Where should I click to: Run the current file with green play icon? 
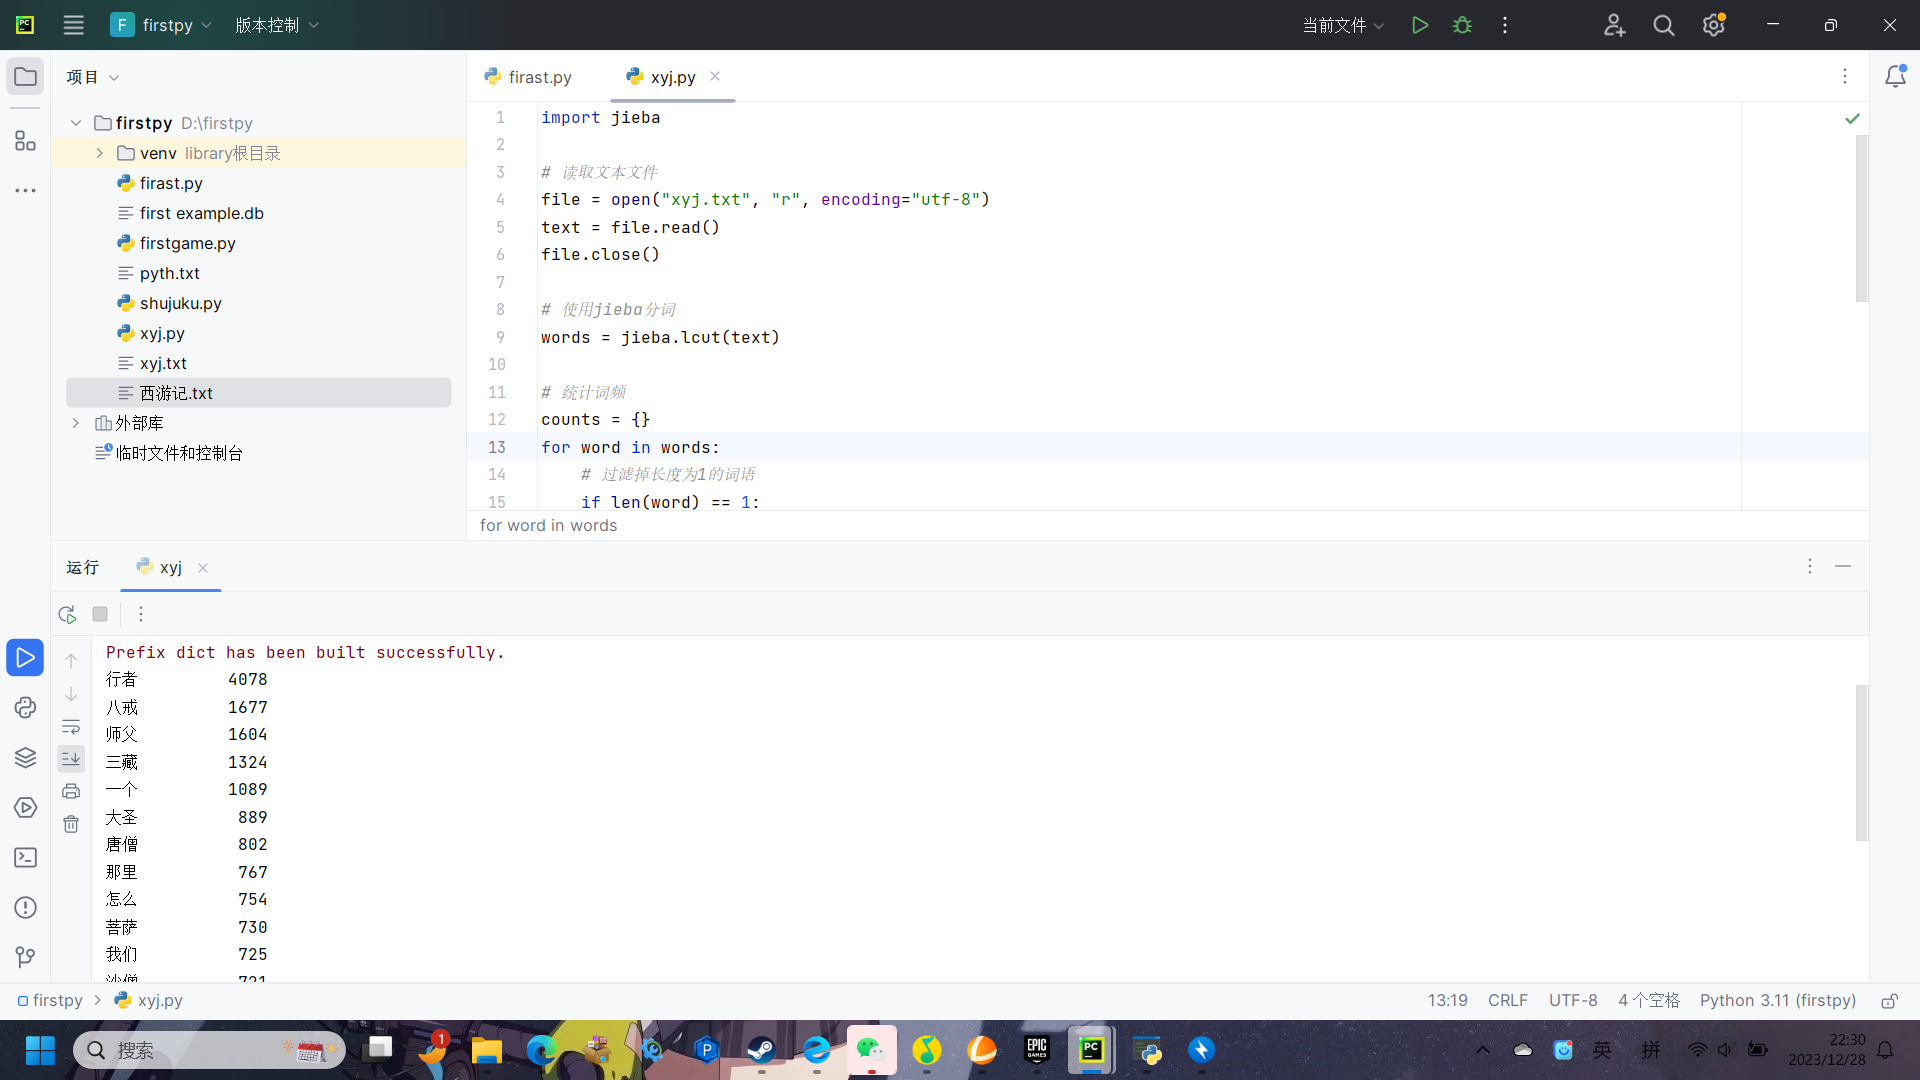1419,25
